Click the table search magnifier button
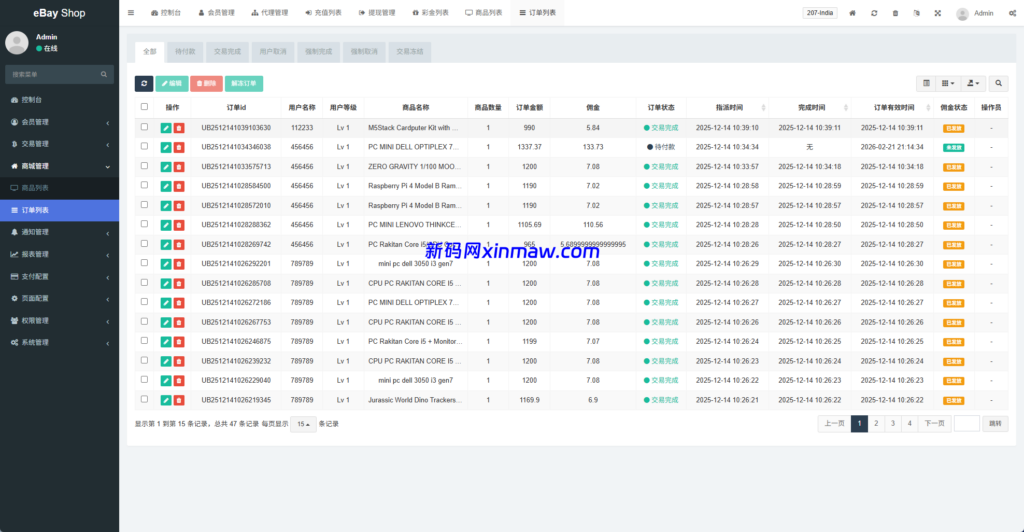Viewport: 1024px width, 532px height. [x=999, y=84]
